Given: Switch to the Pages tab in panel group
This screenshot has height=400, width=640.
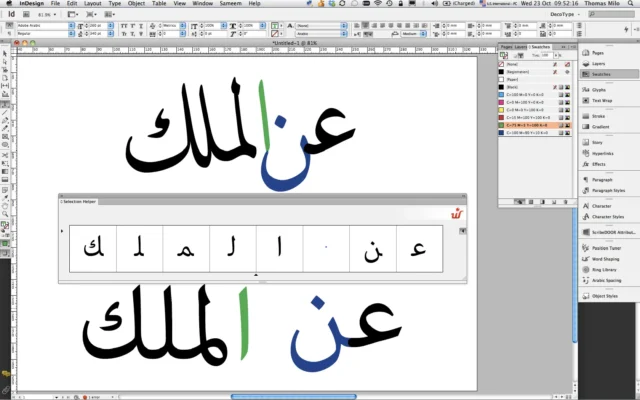Looking at the screenshot, I should click(x=506, y=47).
